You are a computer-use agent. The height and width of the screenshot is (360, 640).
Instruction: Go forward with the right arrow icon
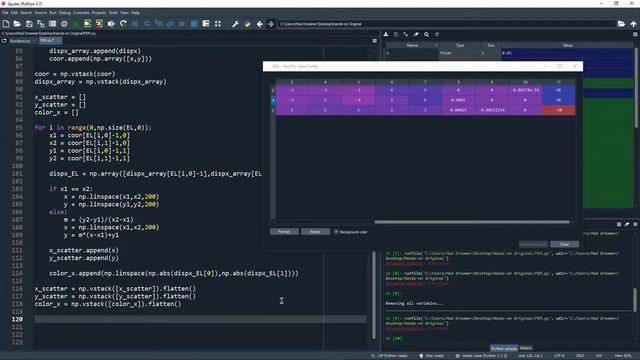271,24
